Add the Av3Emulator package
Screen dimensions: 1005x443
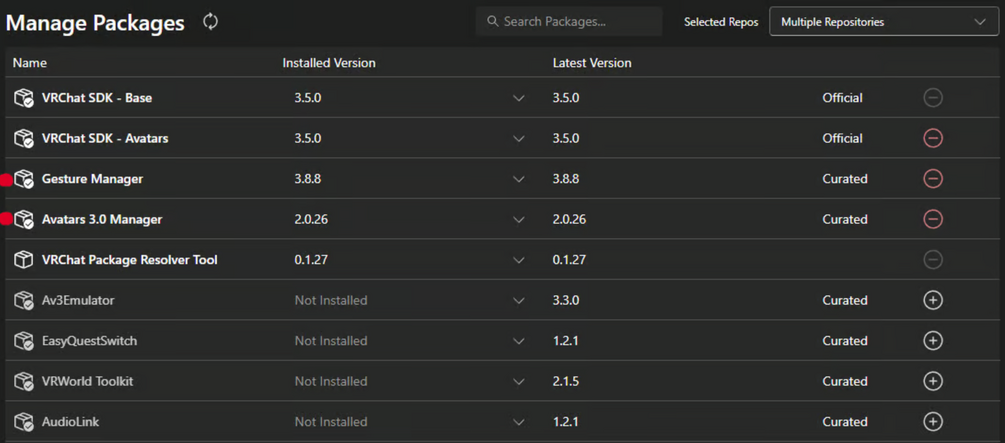[933, 300]
